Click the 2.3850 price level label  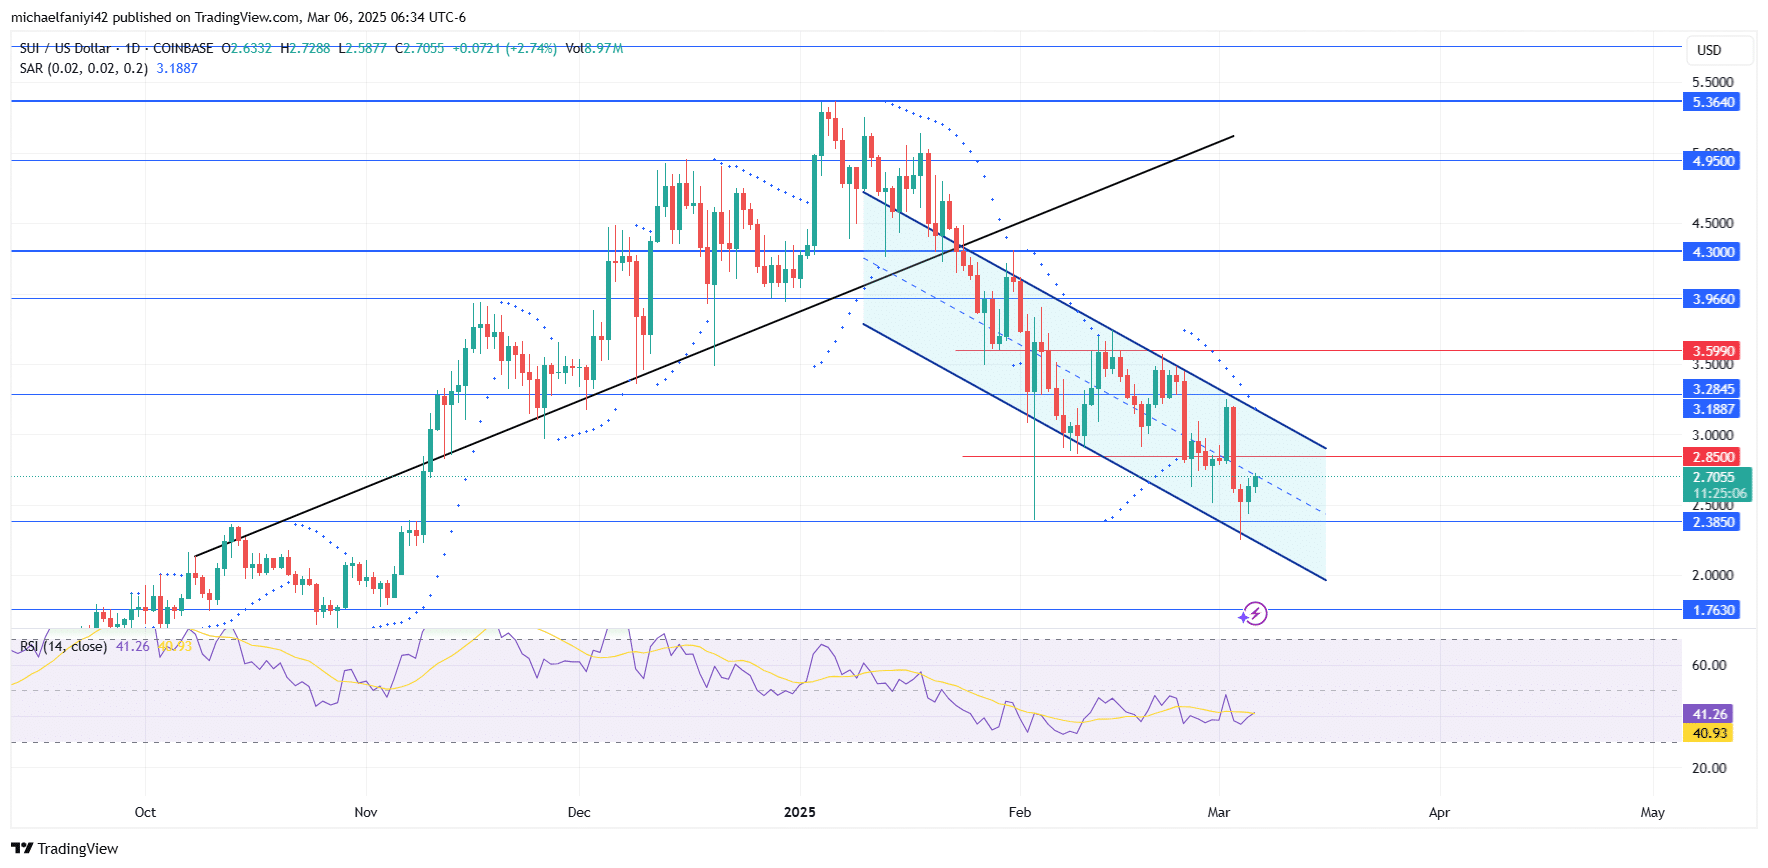[x=1712, y=522]
